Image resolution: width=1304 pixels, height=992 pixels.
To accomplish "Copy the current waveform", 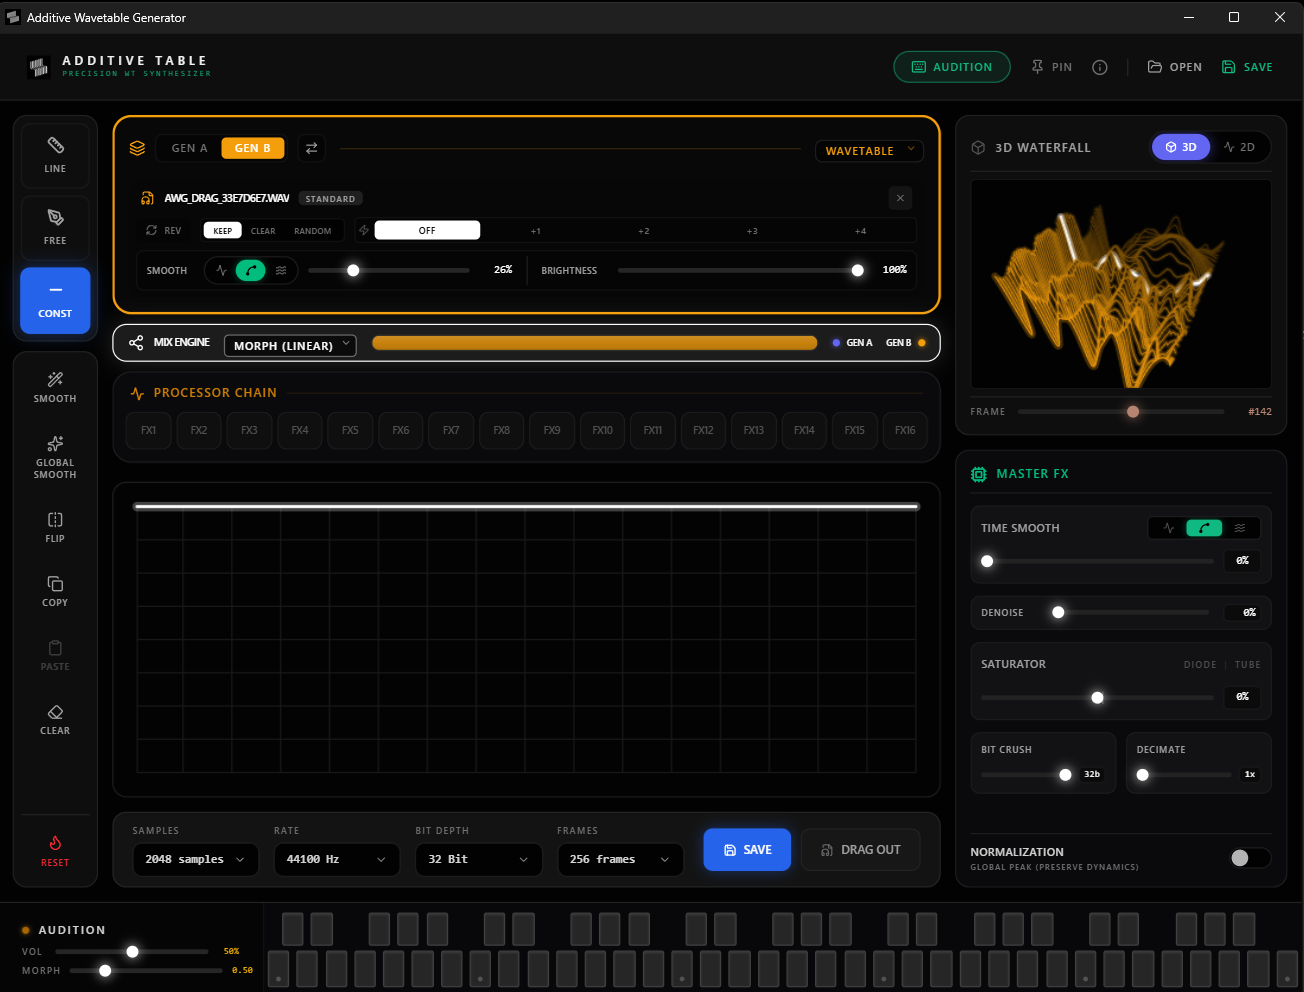I will [55, 590].
